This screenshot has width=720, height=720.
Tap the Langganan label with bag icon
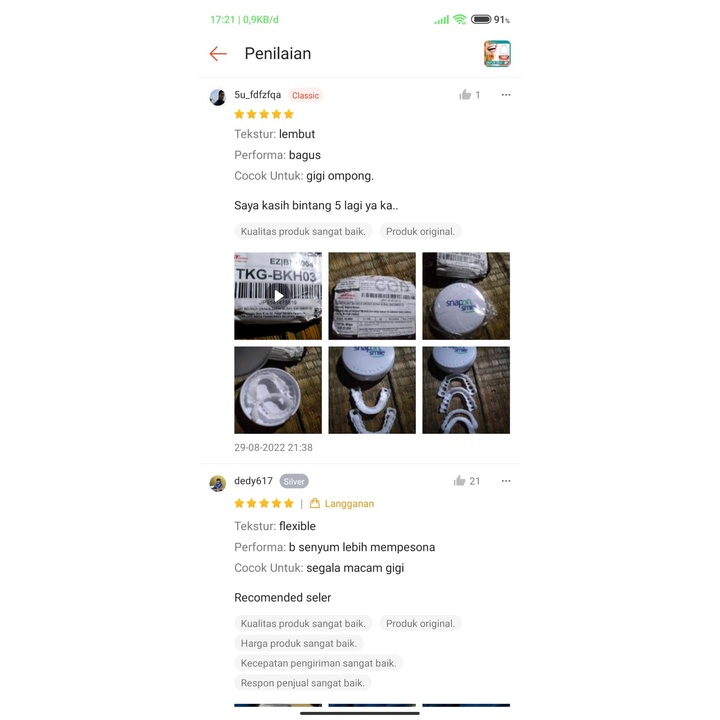pos(342,504)
